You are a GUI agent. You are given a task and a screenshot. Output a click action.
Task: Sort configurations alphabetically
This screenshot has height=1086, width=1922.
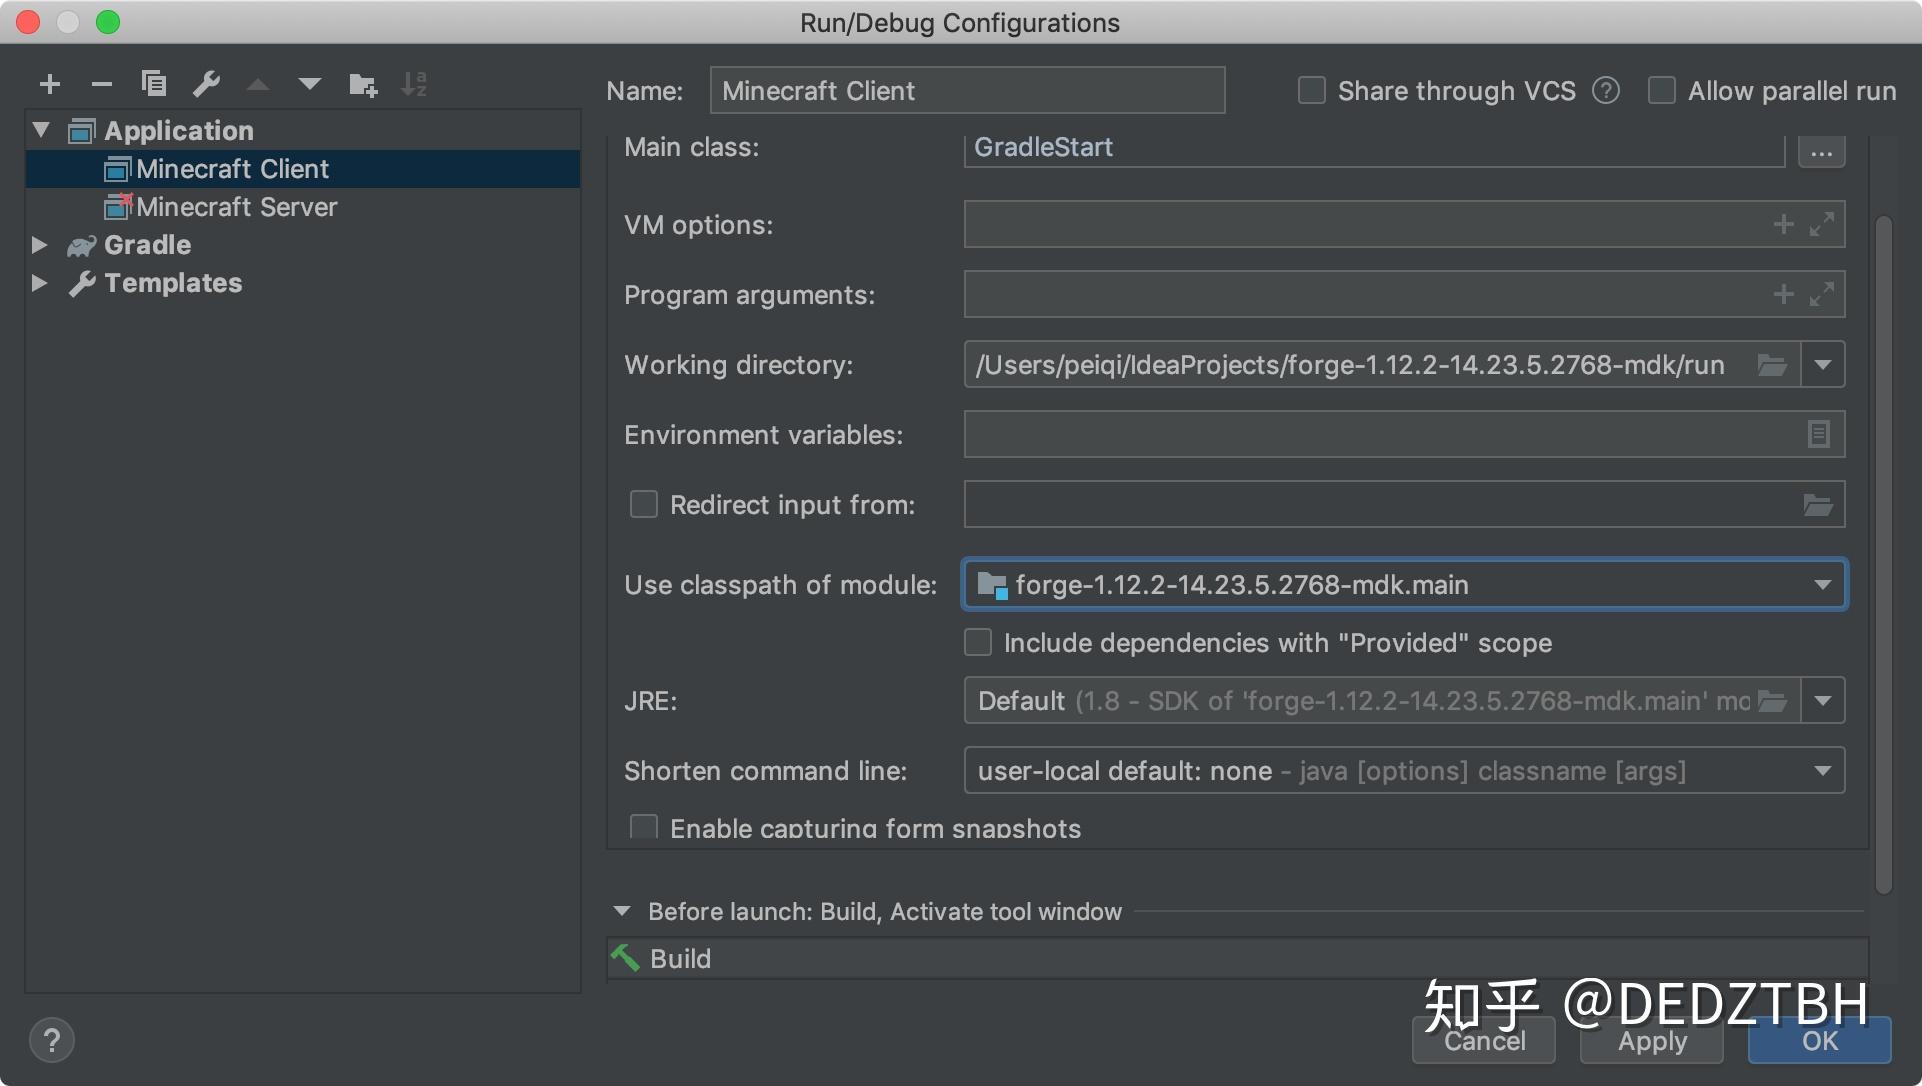click(415, 84)
